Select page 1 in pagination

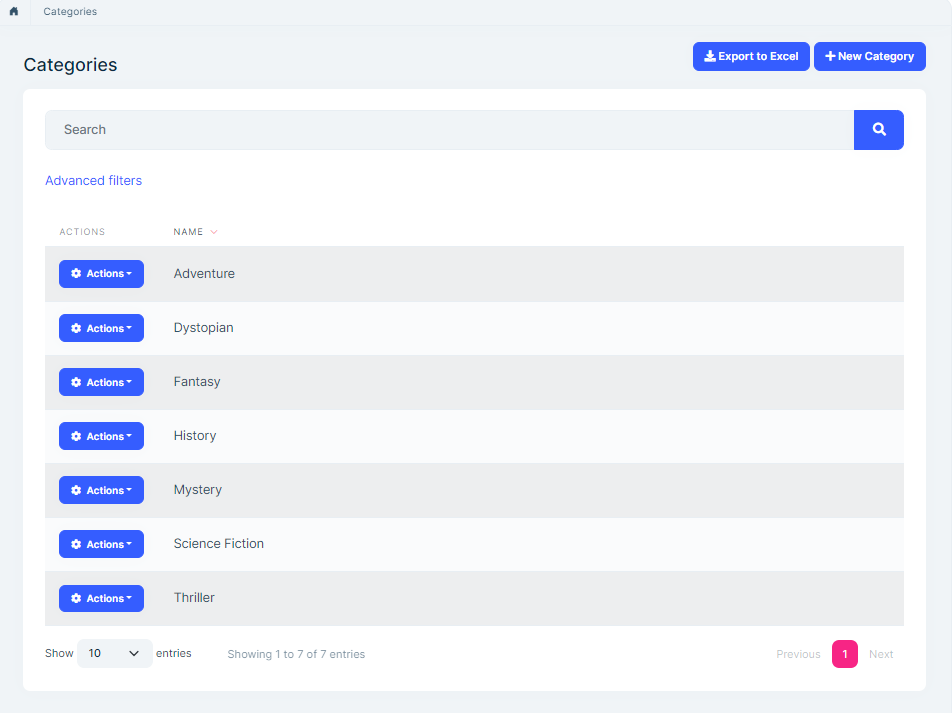tap(844, 653)
